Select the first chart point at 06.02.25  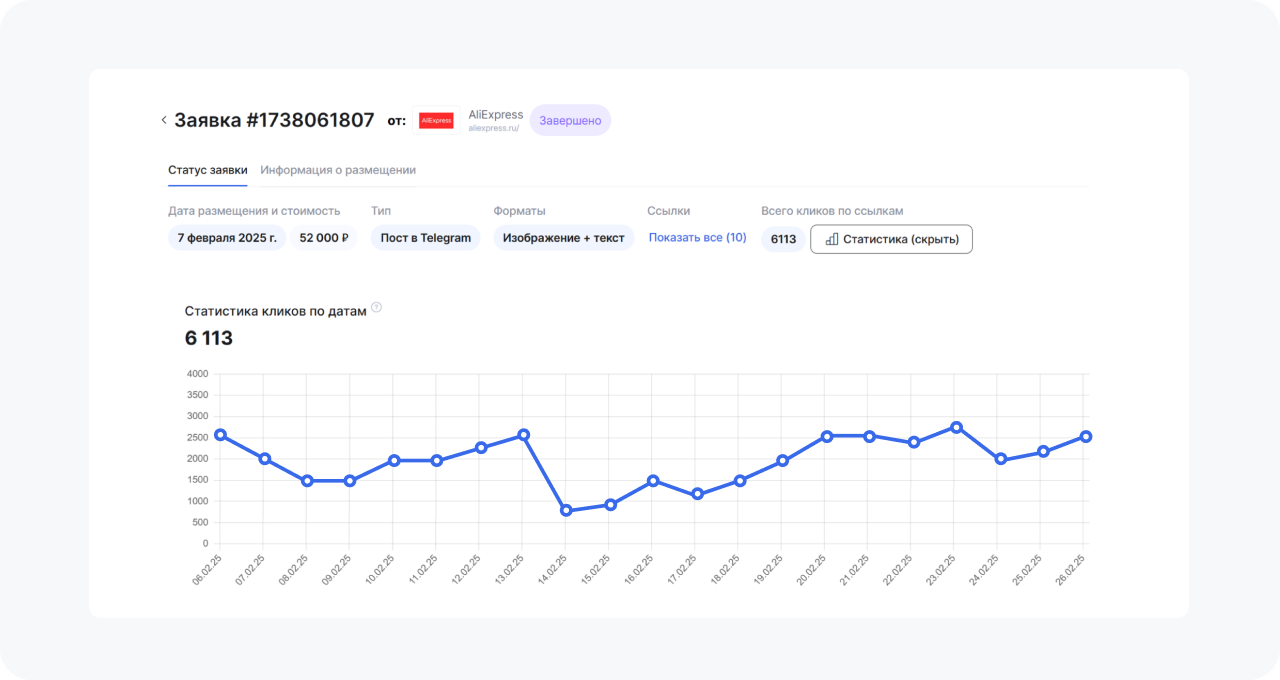(x=220, y=435)
